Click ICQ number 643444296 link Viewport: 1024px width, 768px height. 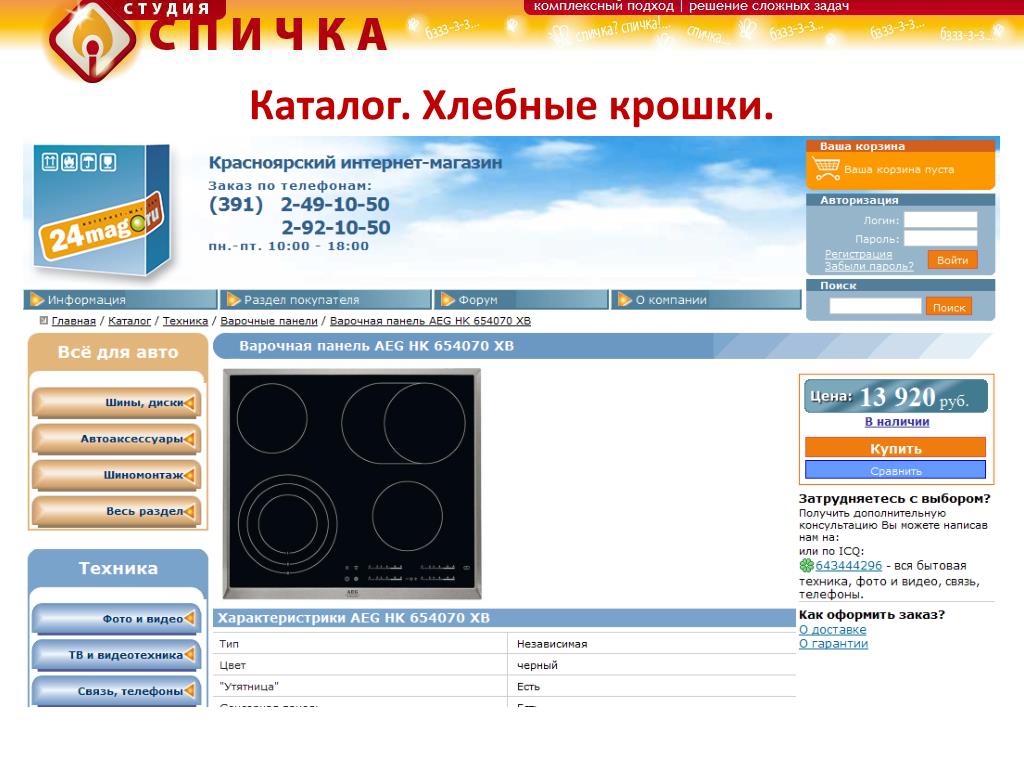click(848, 566)
